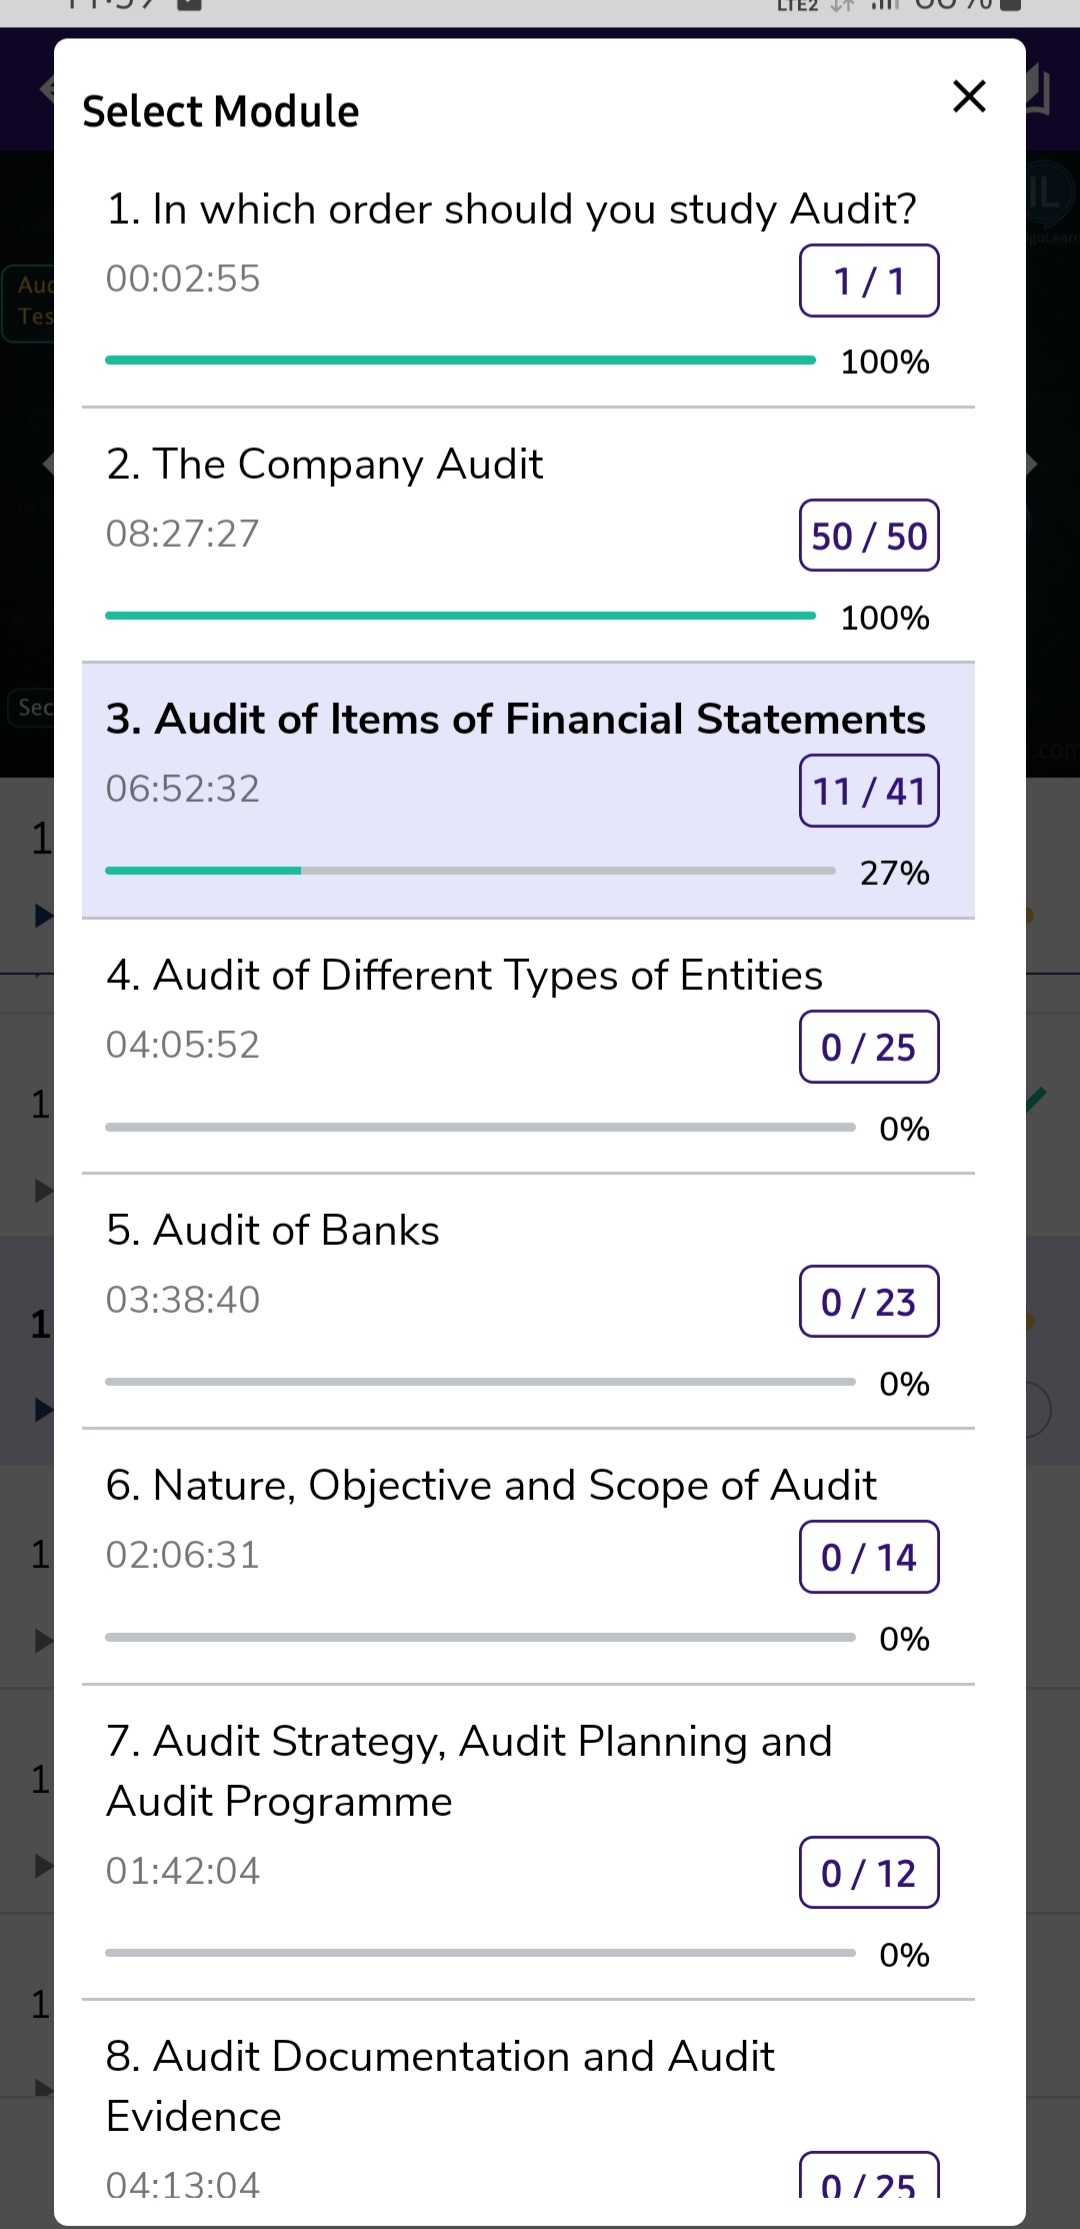This screenshot has width=1080, height=2229.
Task: Choose Audit of Different Types of Entities
Action: [x=464, y=976]
